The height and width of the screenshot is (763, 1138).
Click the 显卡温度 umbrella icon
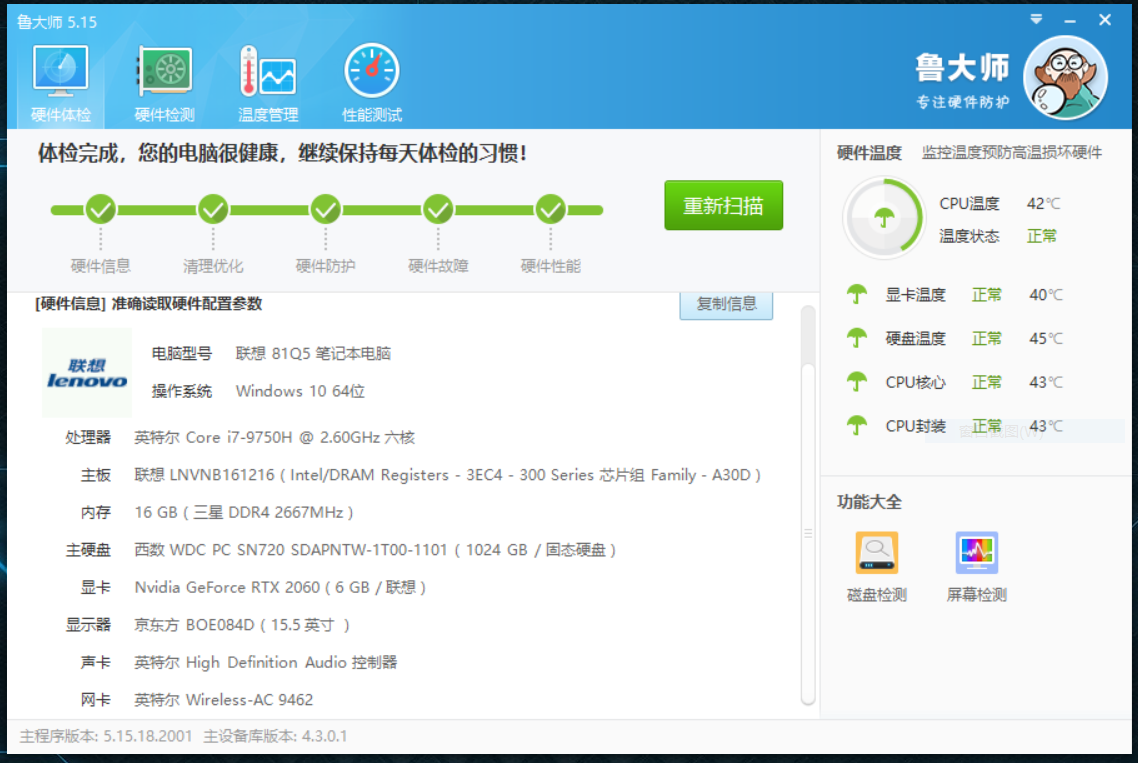pos(857,294)
